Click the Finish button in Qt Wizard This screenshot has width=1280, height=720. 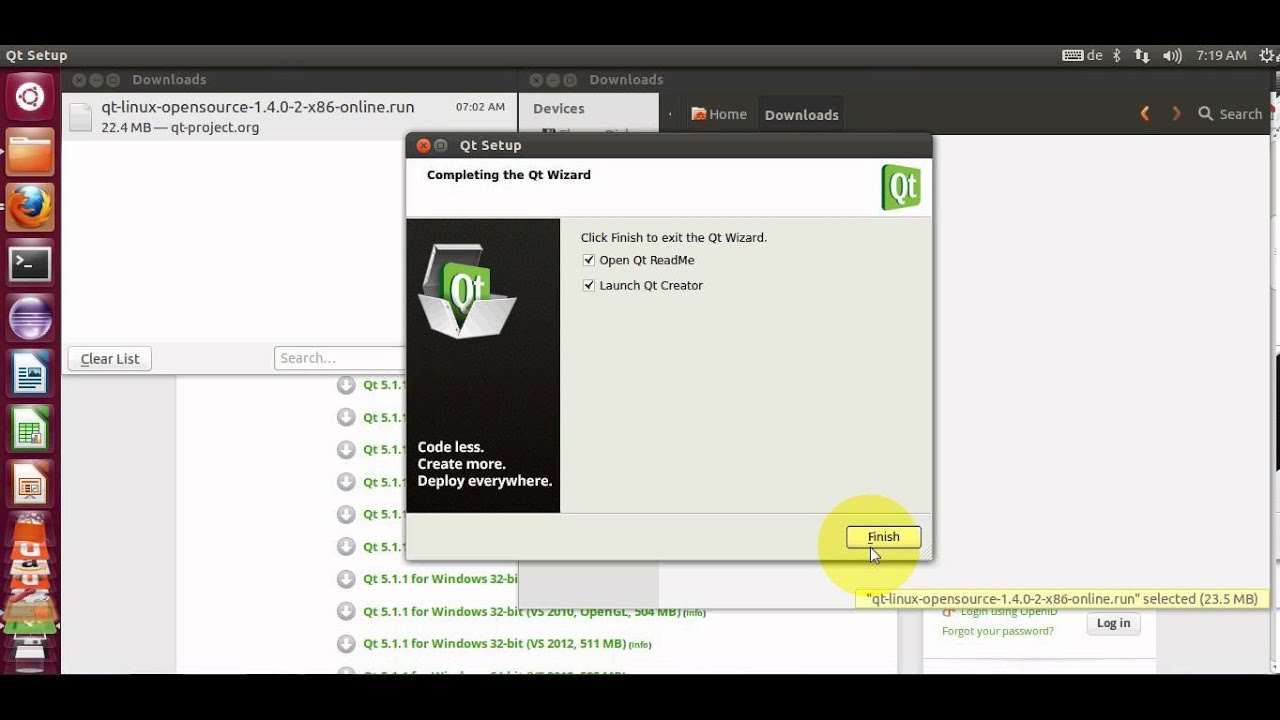(x=883, y=537)
